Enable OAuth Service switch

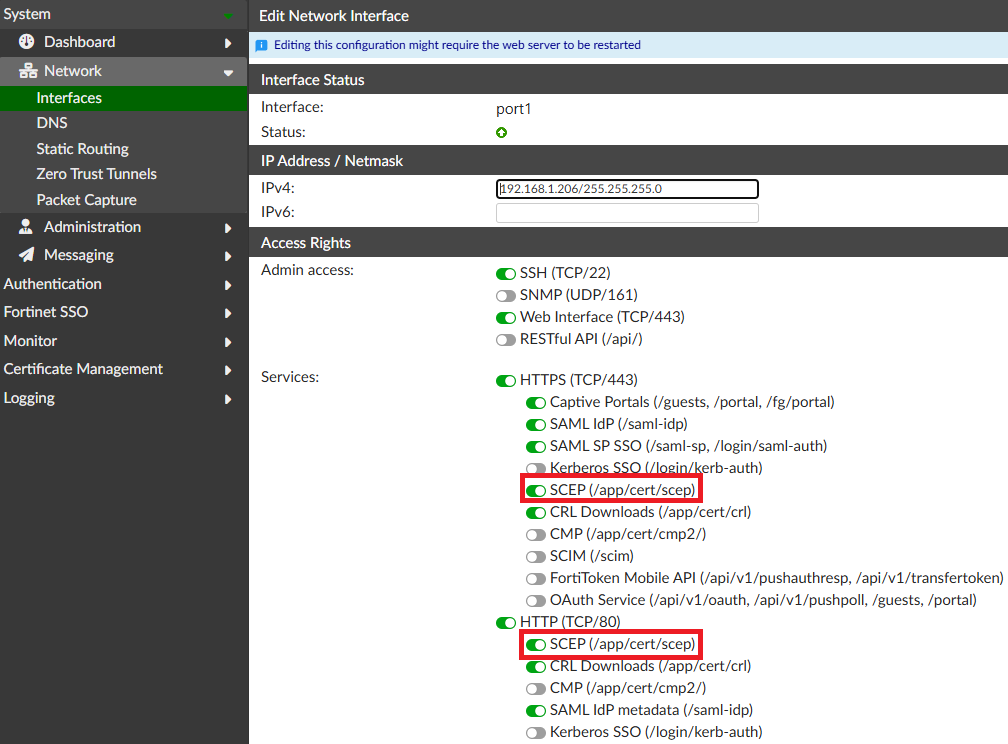[536, 601]
